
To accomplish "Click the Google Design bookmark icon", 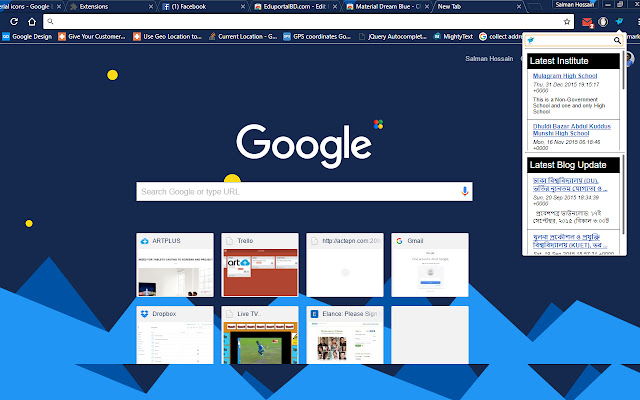I will point(6,37).
